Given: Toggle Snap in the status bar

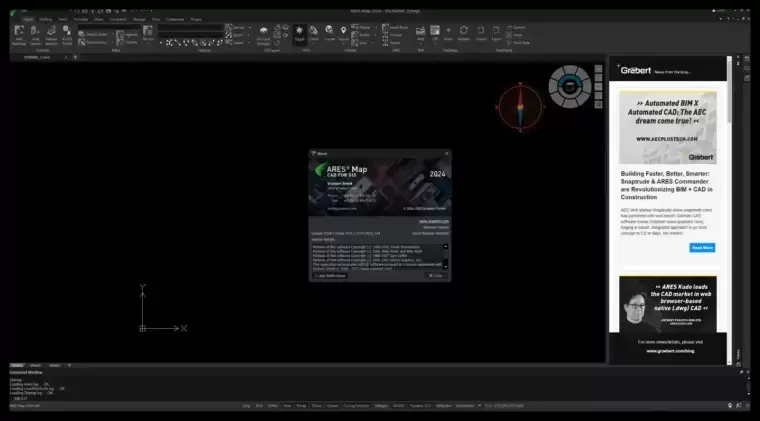Looking at the screenshot, I should pos(246,405).
